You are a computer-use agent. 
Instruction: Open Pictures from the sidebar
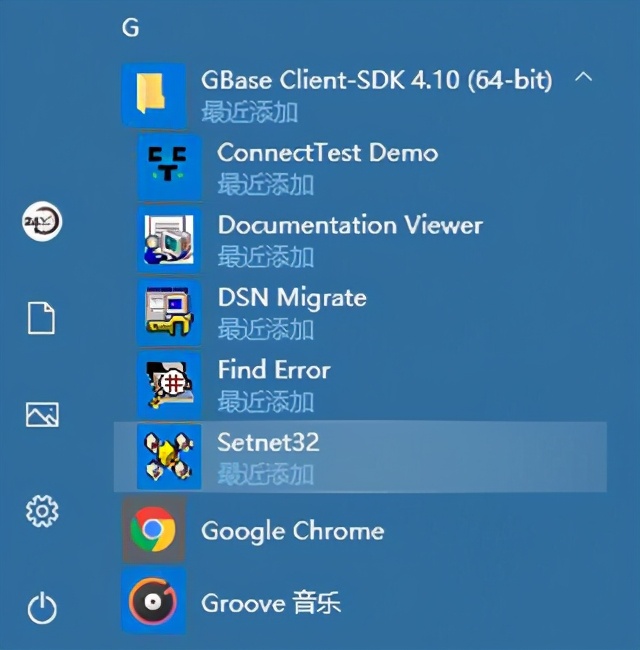pos(42,414)
